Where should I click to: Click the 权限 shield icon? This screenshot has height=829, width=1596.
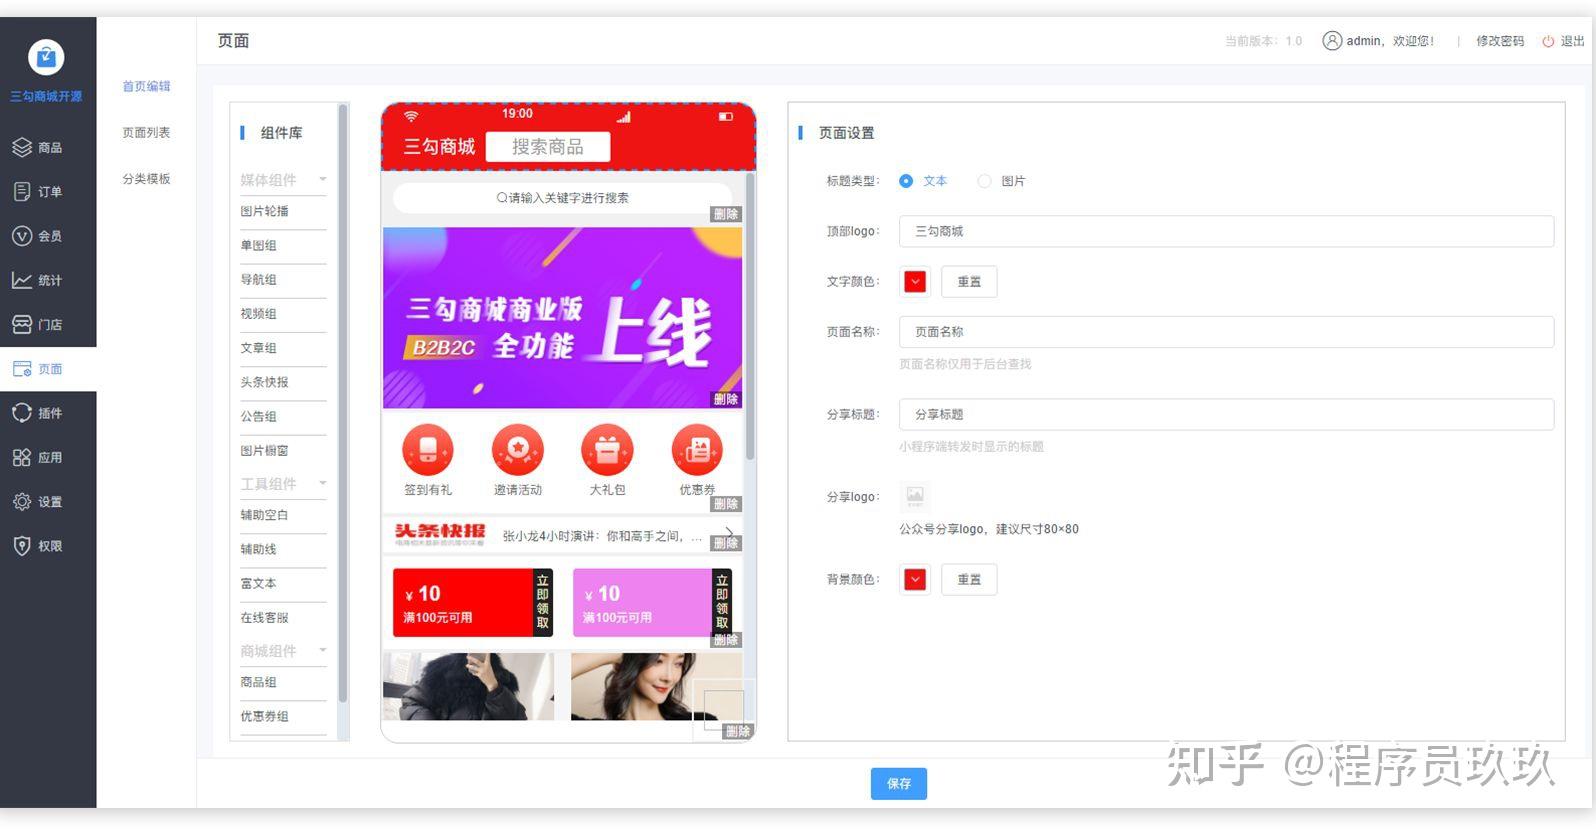pos(22,545)
